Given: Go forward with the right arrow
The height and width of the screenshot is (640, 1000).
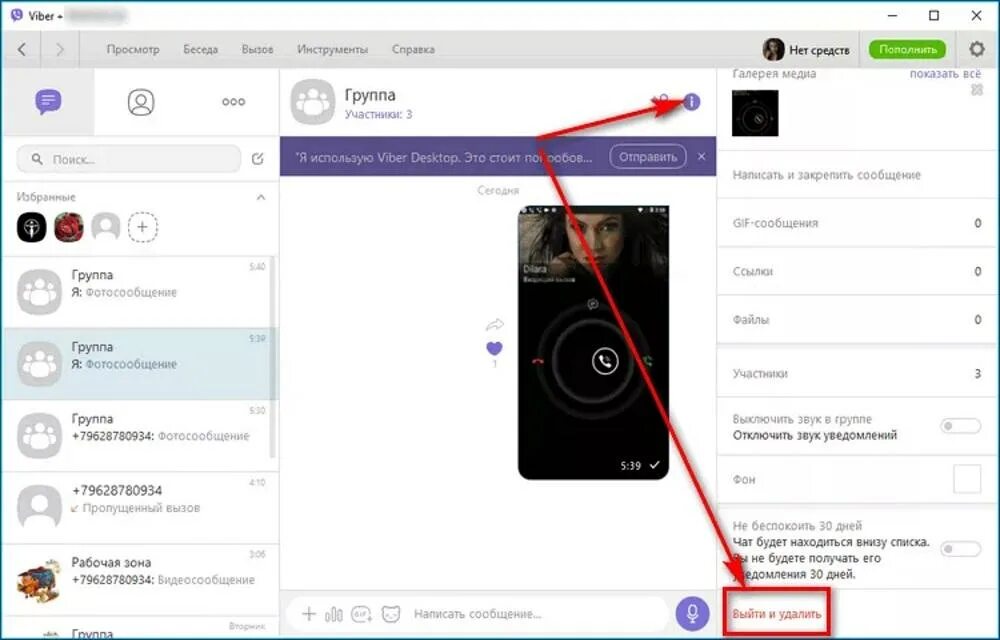Looking at the screenshot, I should [x=60, y=49].
